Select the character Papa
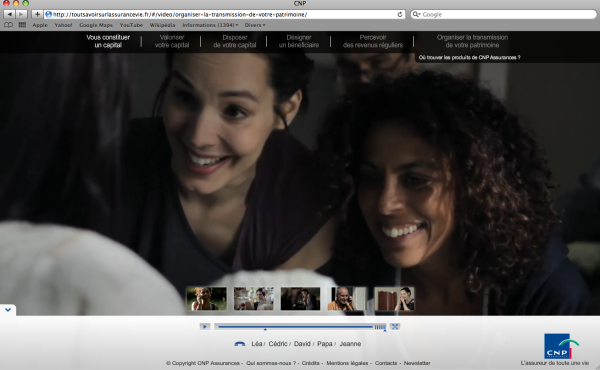 324,344
